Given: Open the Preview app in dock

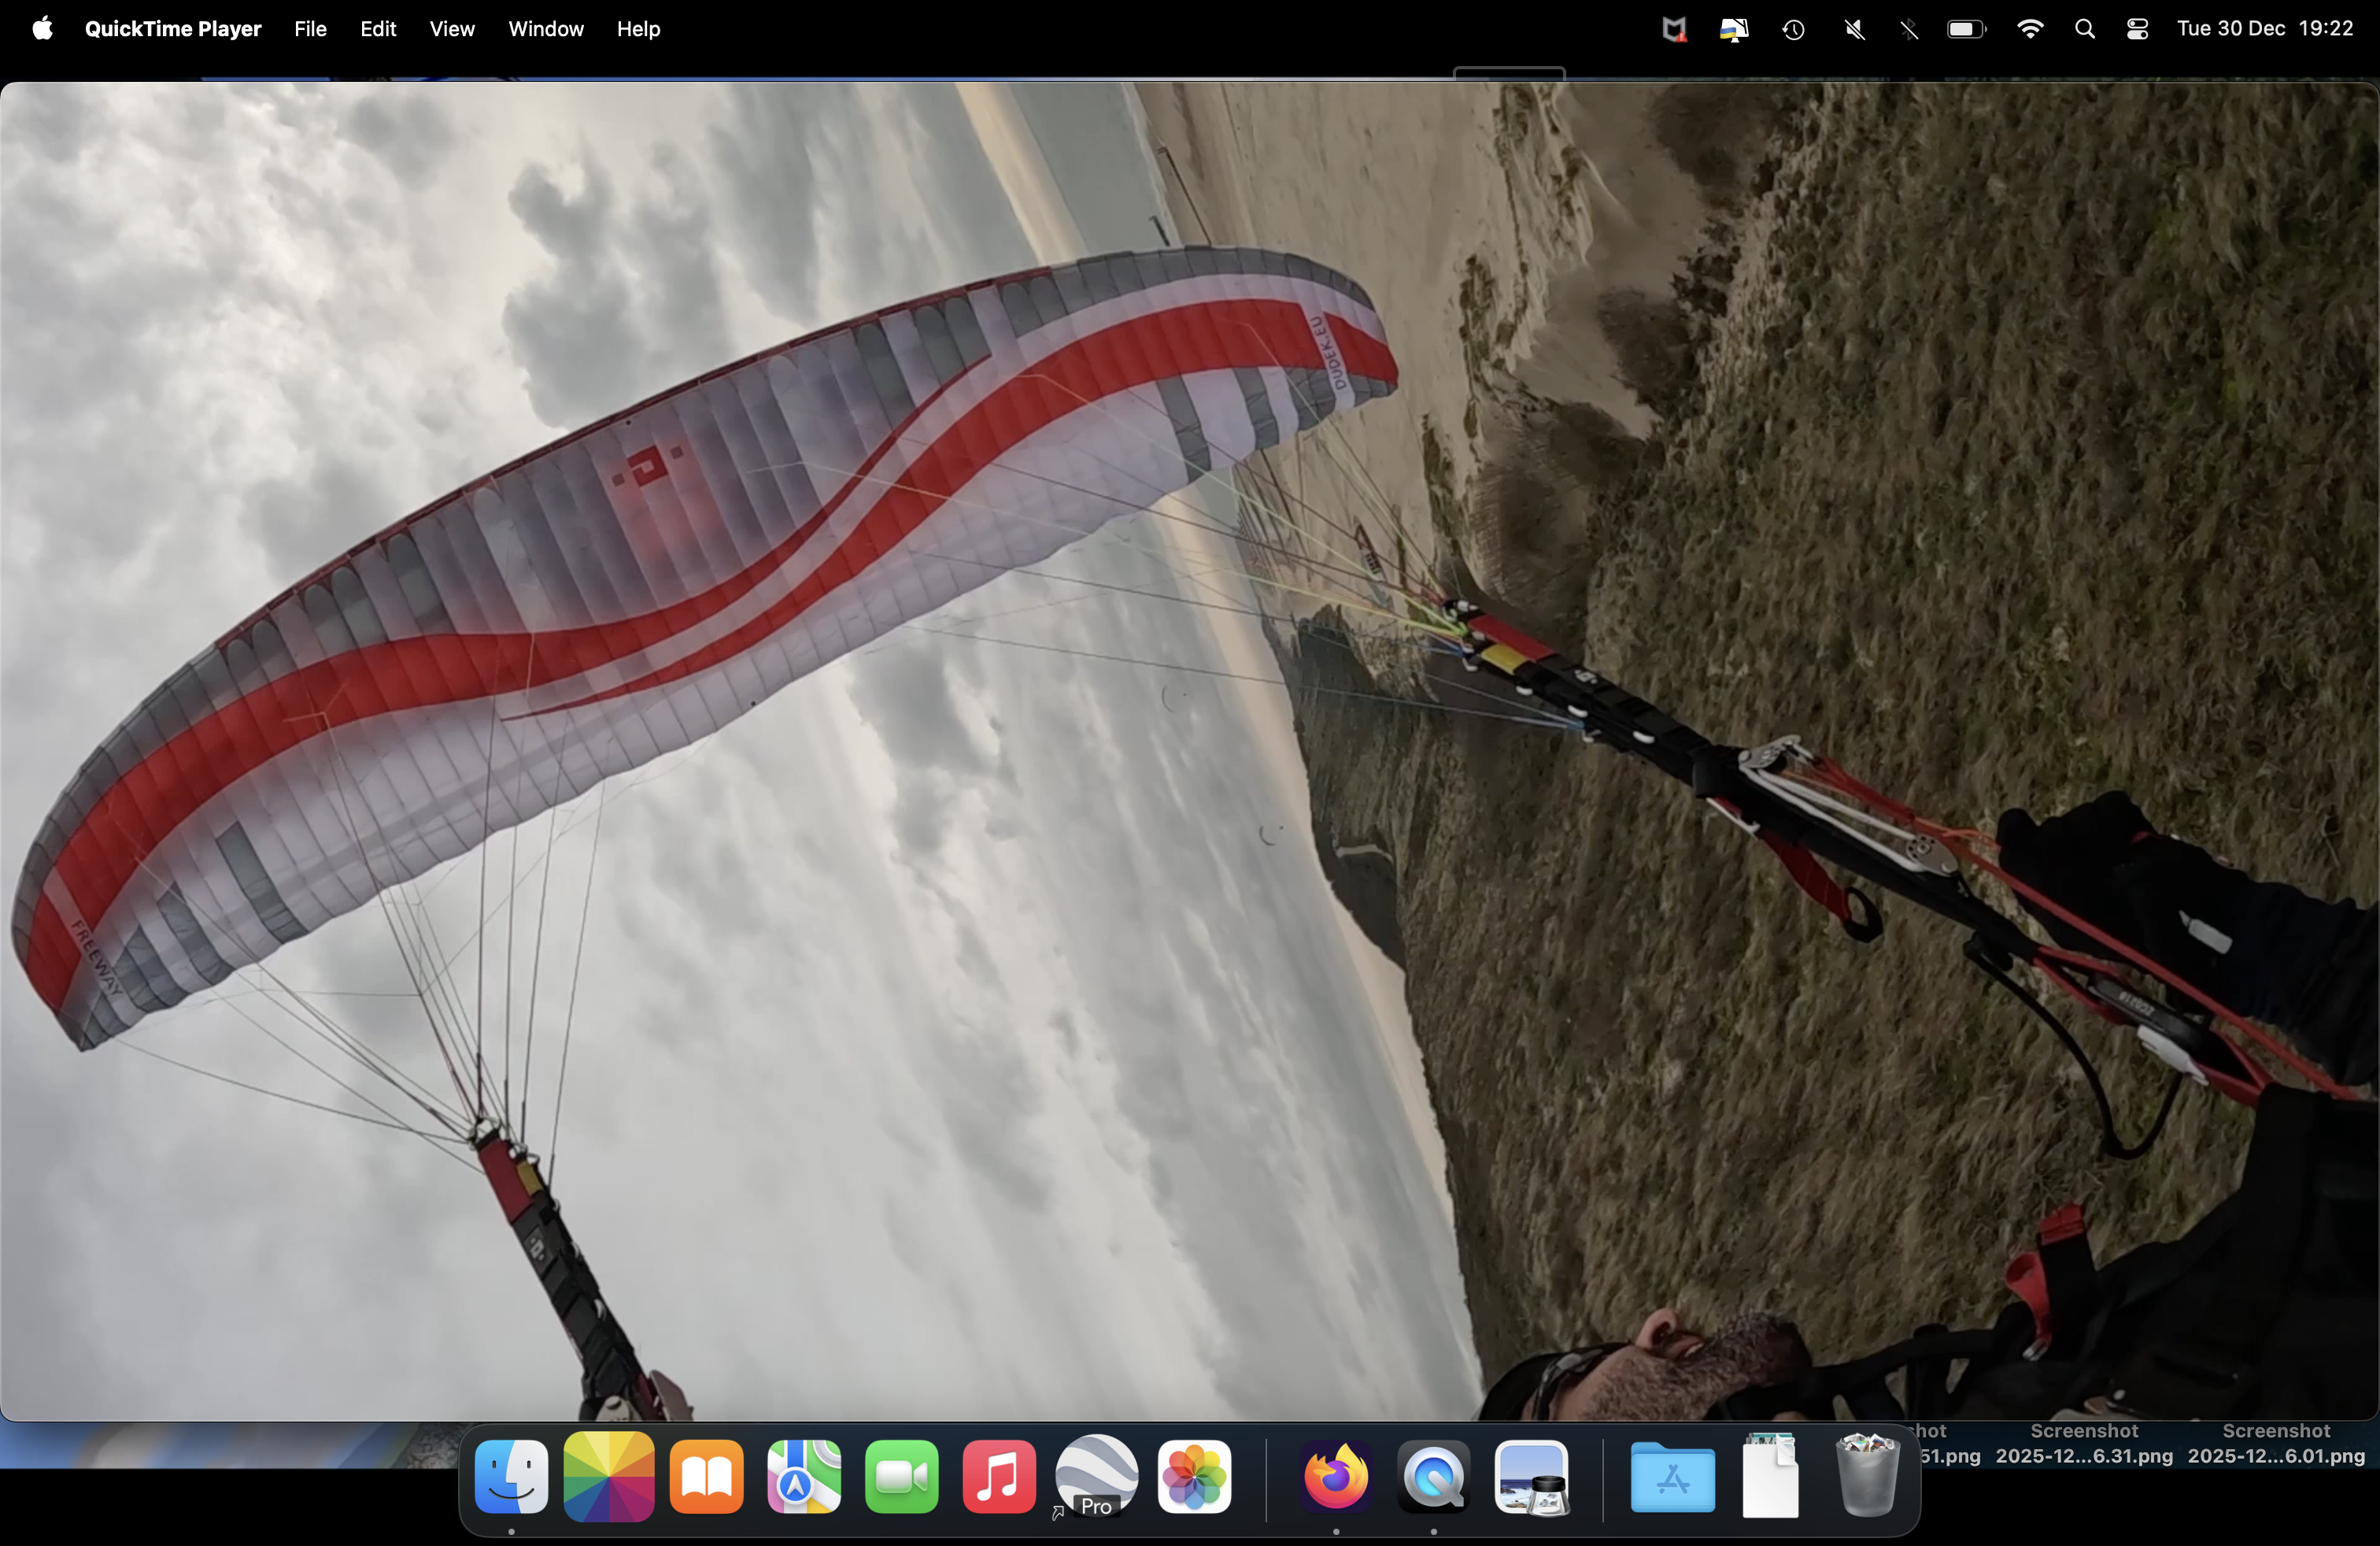Looking at the screenshot, I should pyautogui.click(x=1531, y=1477).
